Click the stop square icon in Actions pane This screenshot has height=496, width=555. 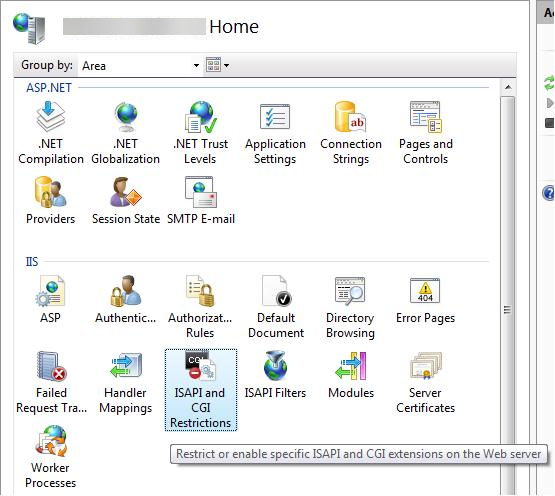point(550,123)
